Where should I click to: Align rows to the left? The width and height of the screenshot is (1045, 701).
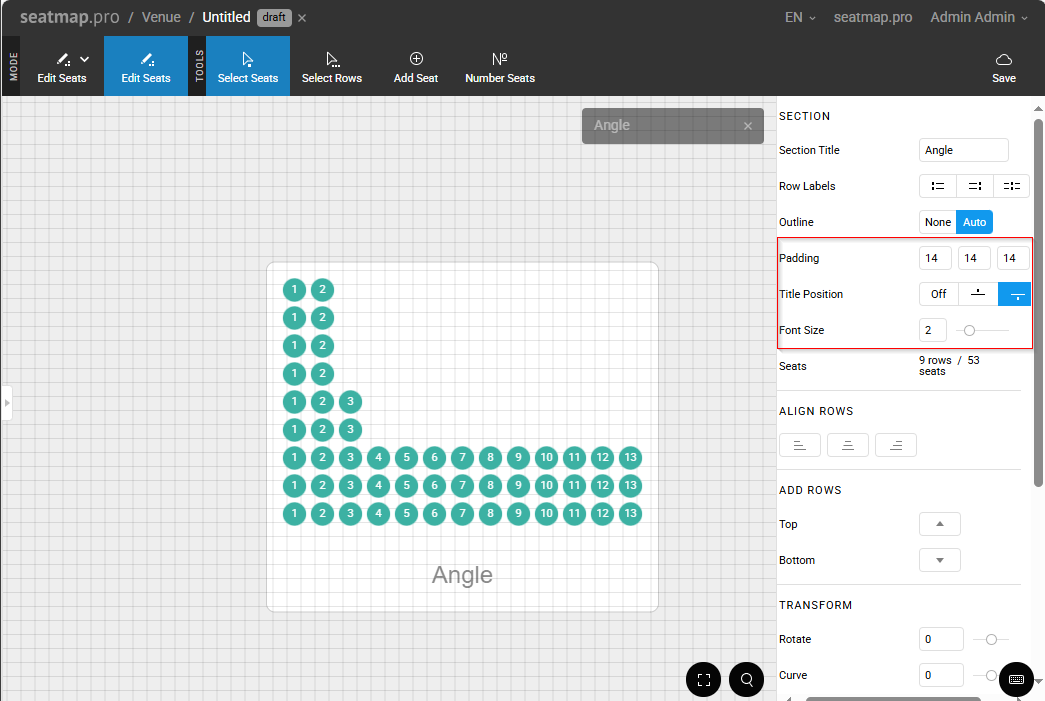click(799, 446)
